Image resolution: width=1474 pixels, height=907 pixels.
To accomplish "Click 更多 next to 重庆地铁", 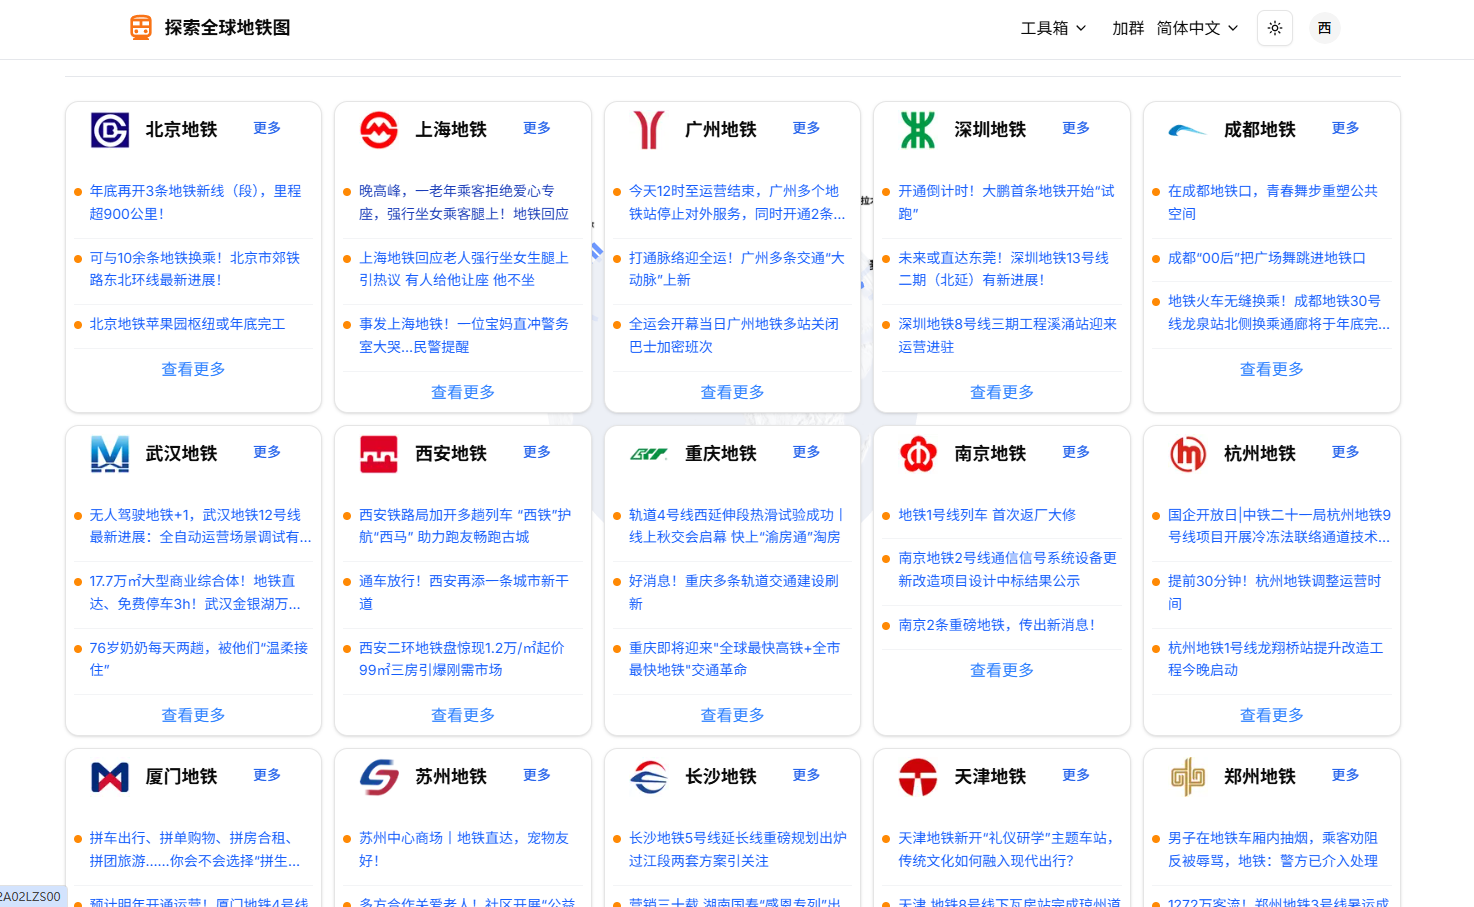I will click(806, 452).
